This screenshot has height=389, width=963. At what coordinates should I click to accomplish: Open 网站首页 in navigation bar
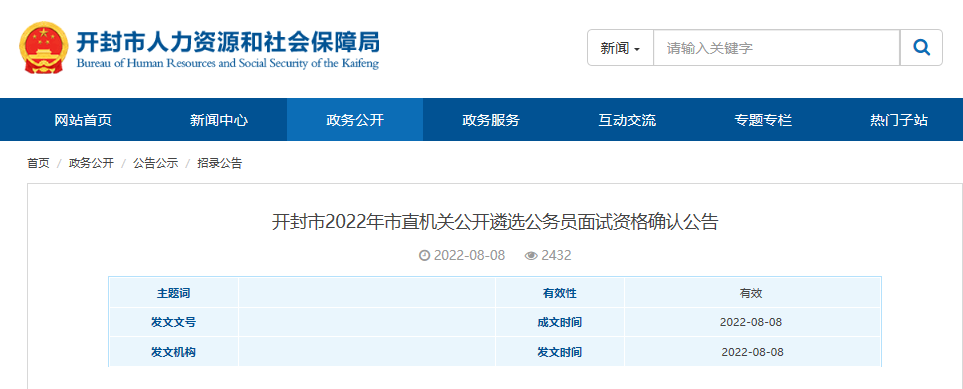click(x=83, y=120)
